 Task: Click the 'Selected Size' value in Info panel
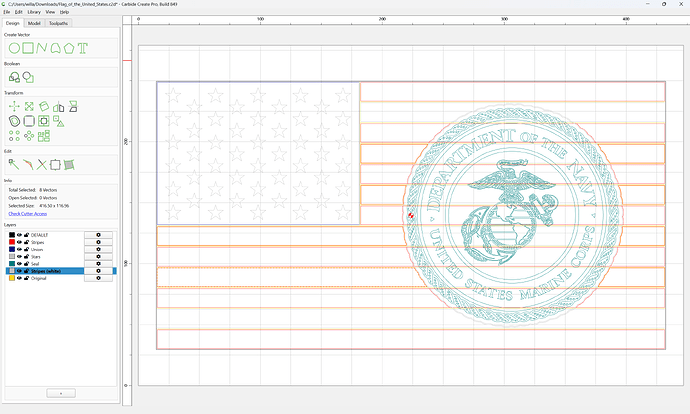pyautogui.click(x=54, y=206)
